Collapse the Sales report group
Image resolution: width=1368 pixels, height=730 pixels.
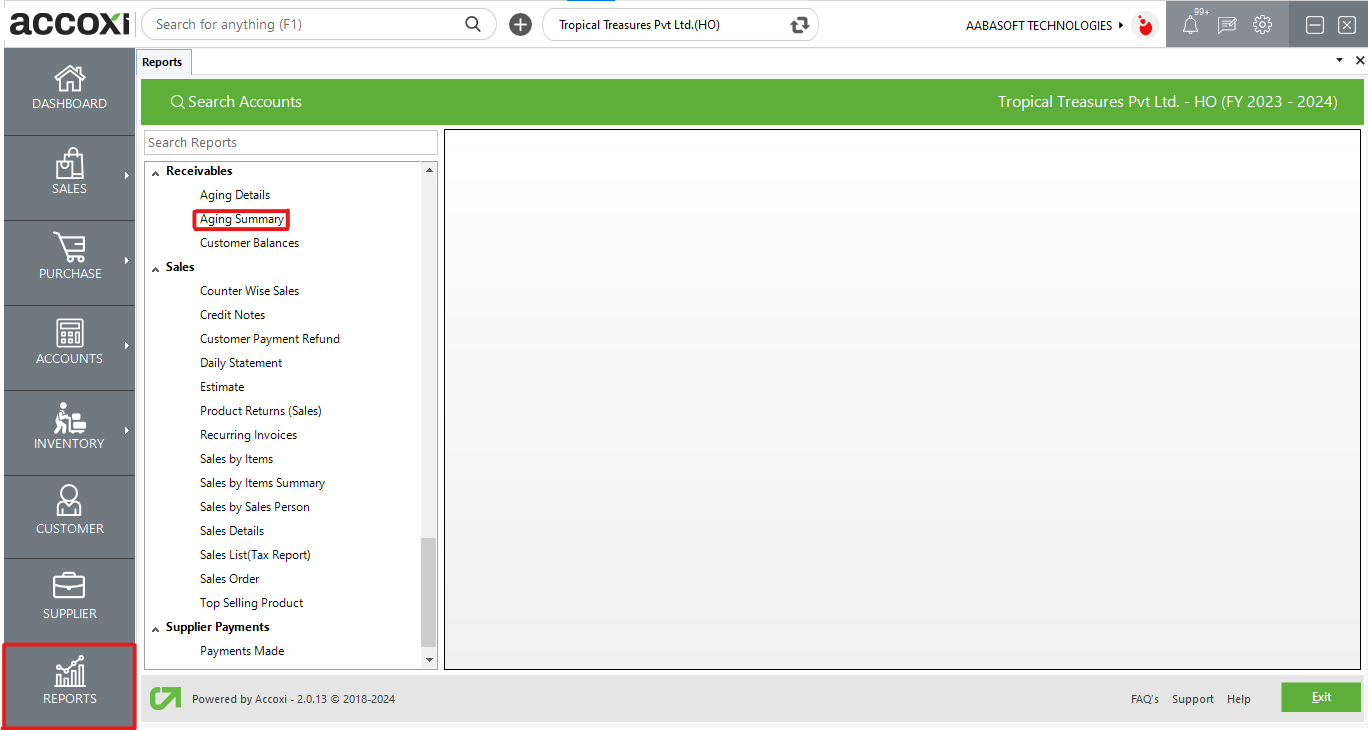point(155,268)
